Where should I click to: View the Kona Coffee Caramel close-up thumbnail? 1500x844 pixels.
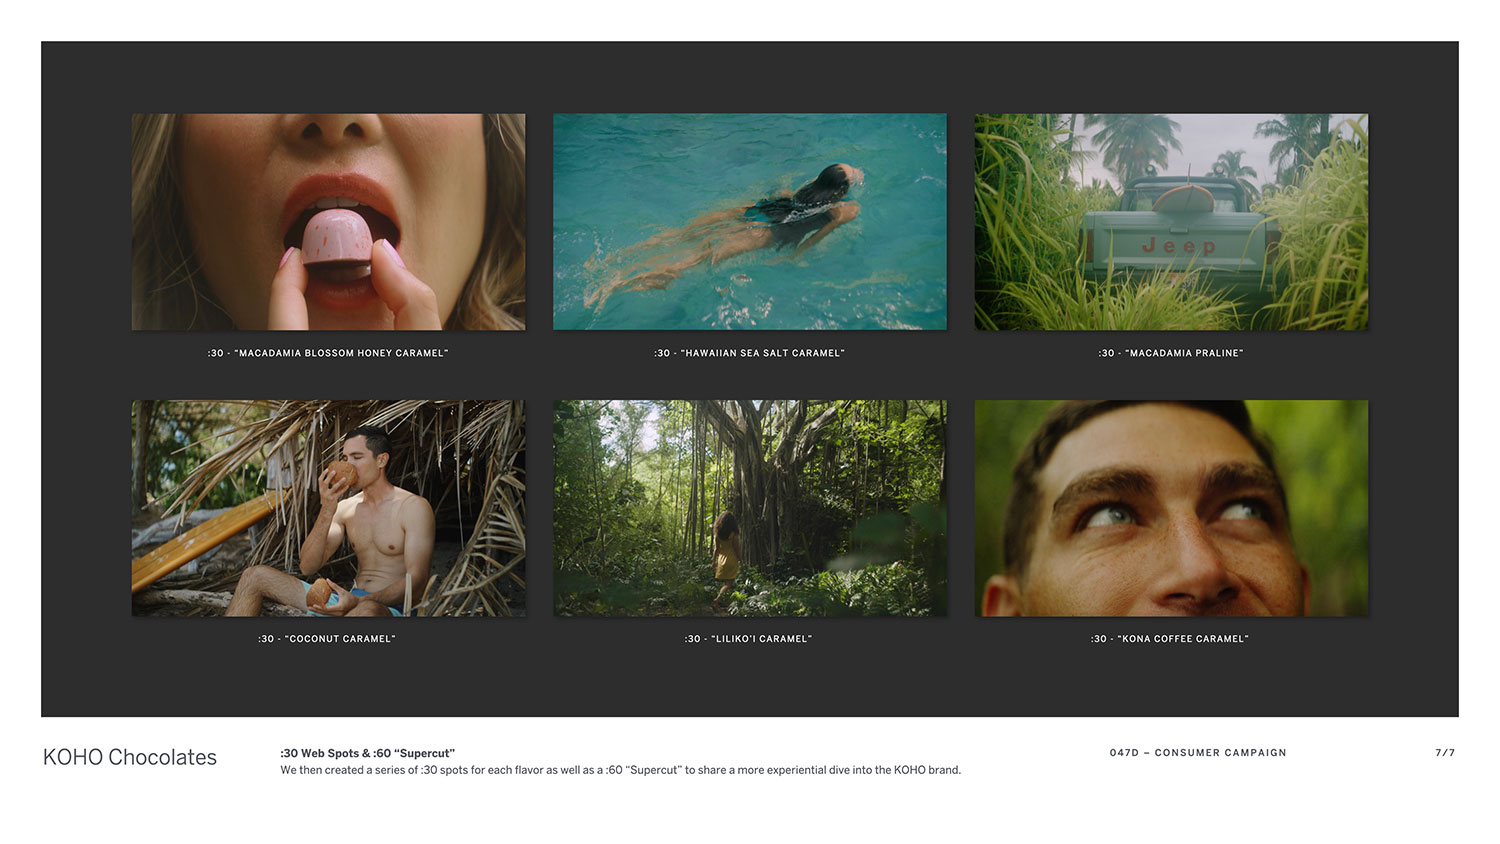pyautogui.click(x=1171, y=508)
